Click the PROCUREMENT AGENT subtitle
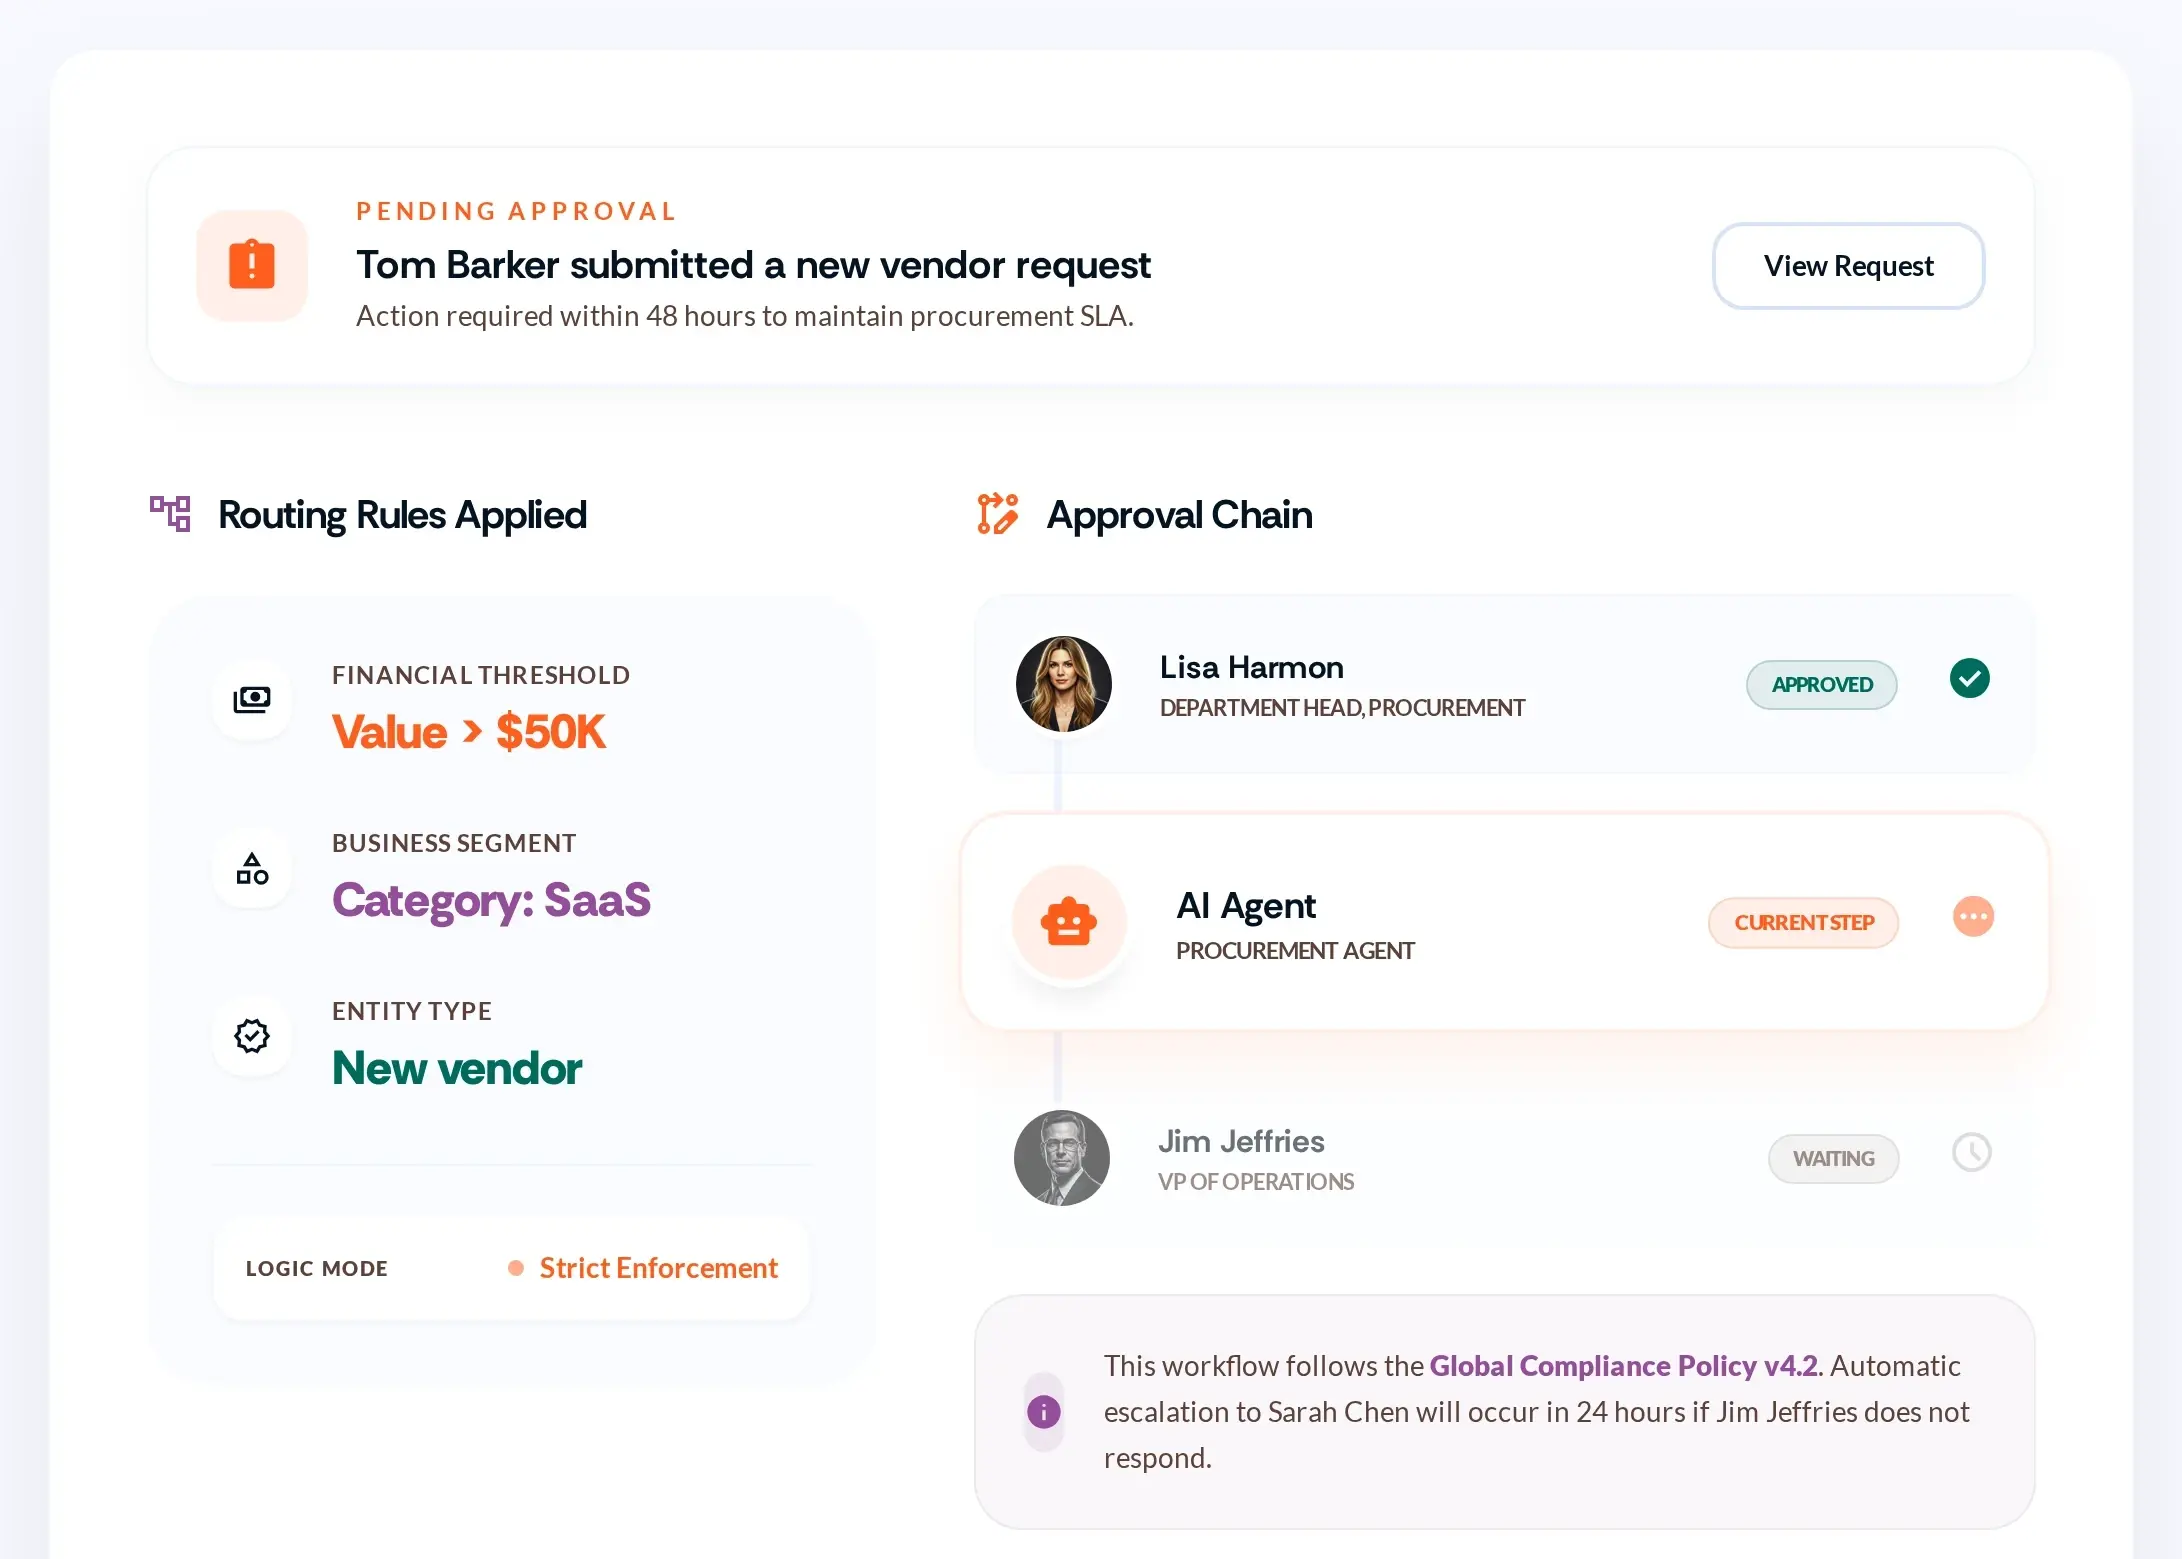This screenshot has height=1559, width=2182. (x=1295, y=951)
